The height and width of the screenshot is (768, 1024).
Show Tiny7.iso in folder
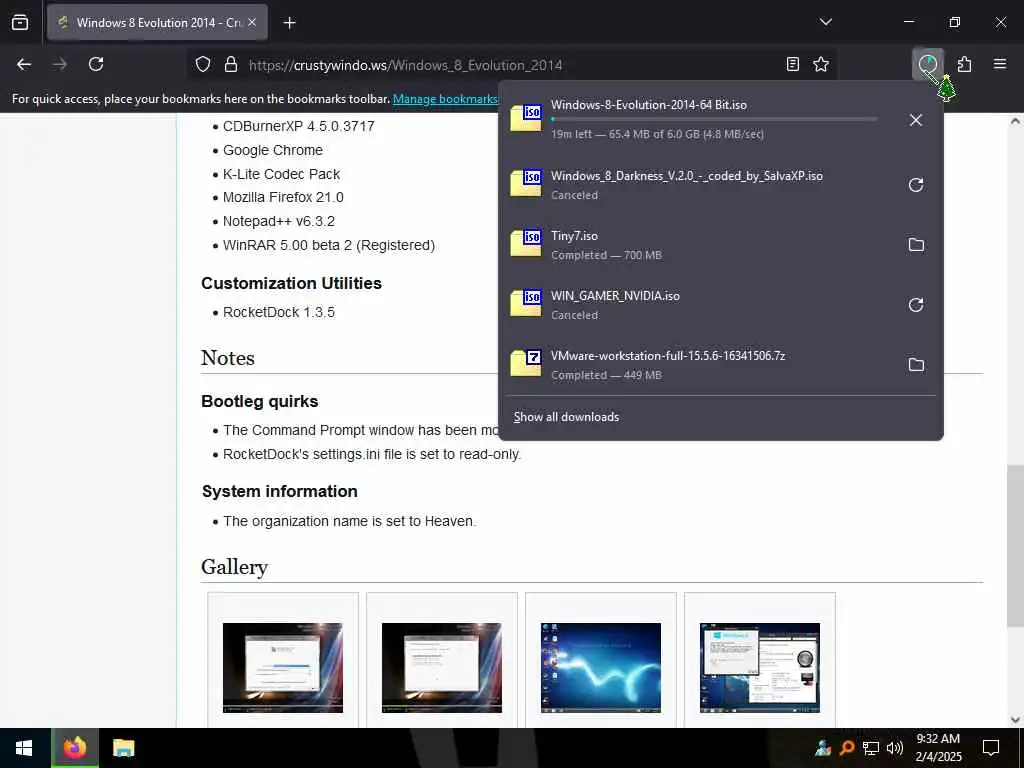coord(916,245)
